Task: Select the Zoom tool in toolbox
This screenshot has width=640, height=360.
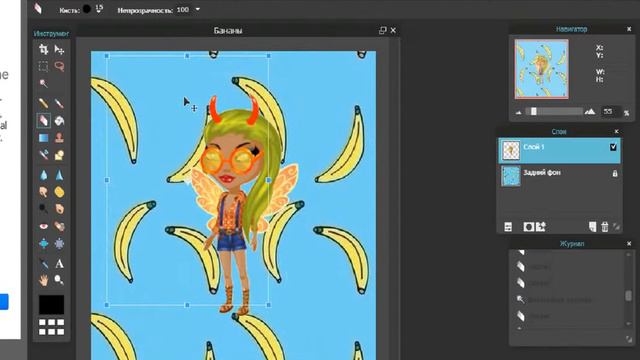Action: pyautogui.click(x=59, y=280)
